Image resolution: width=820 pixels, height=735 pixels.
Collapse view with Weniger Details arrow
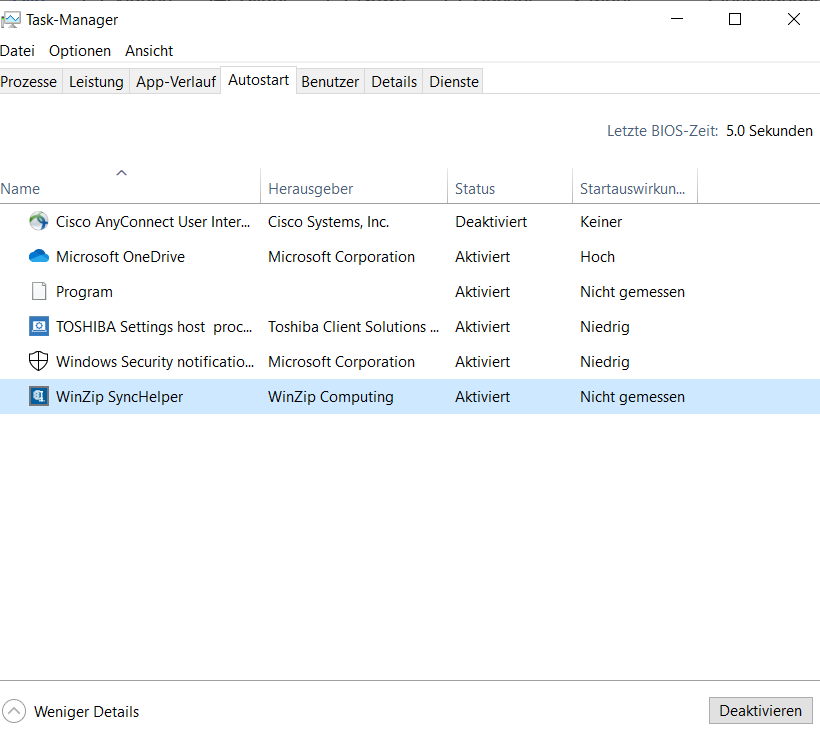point(14,711)
